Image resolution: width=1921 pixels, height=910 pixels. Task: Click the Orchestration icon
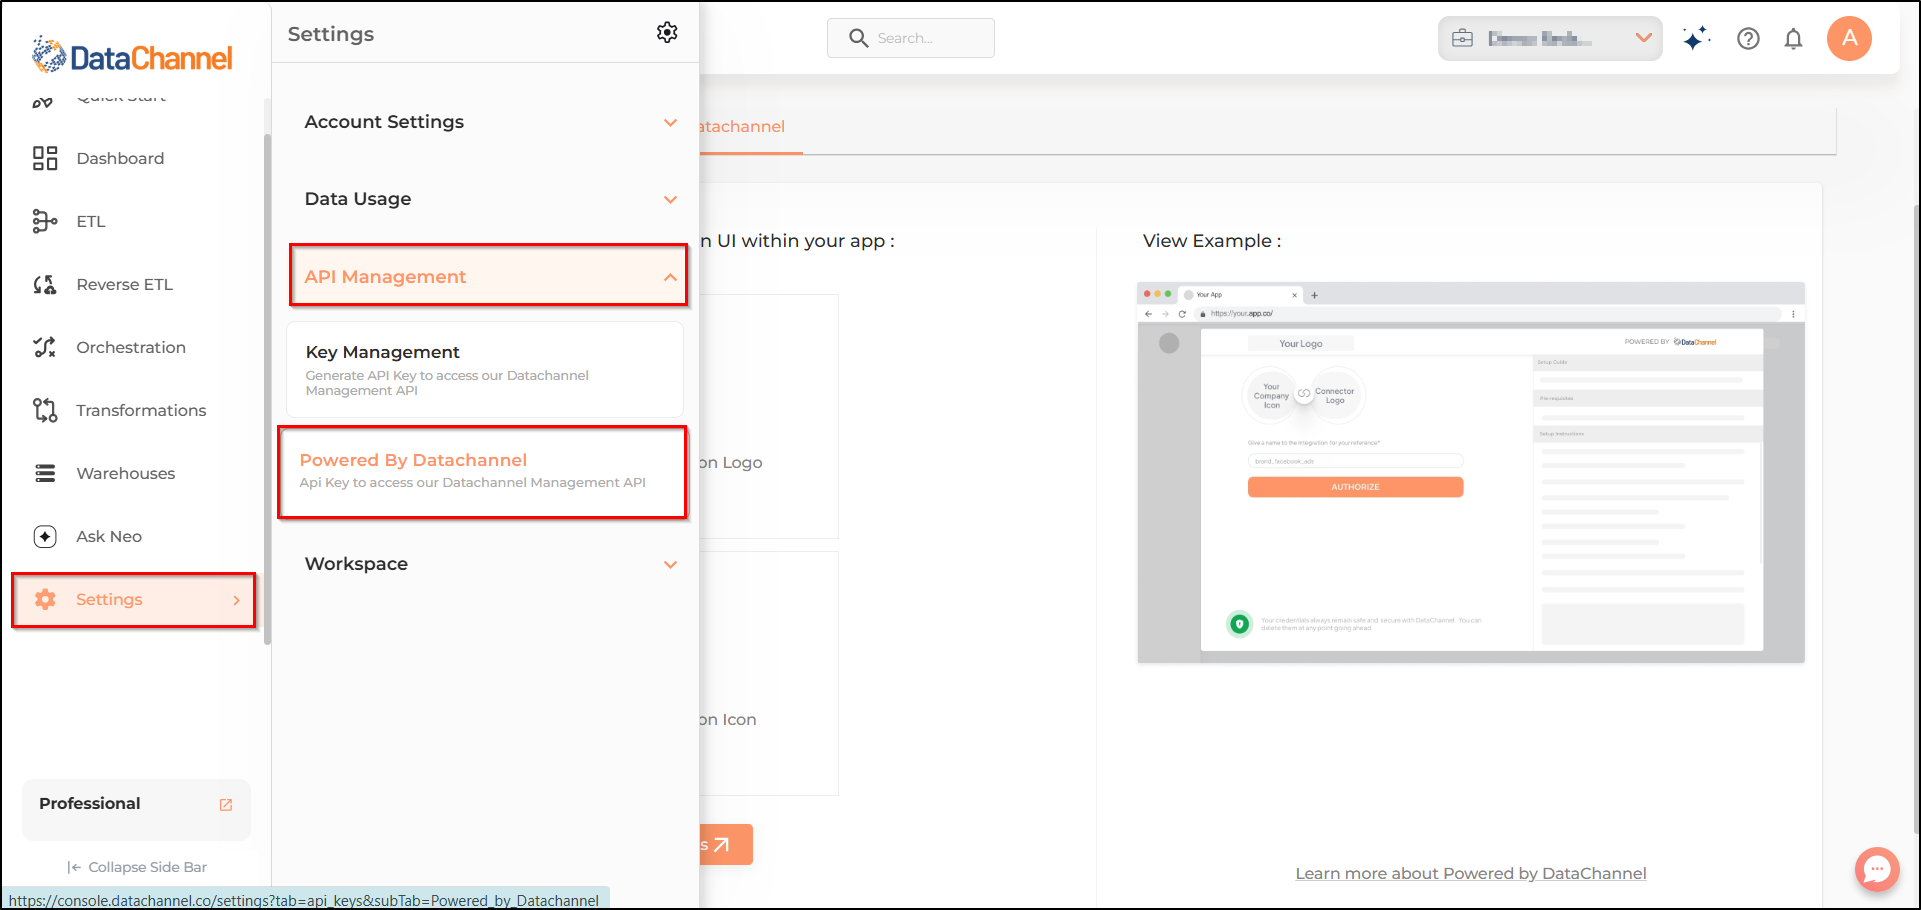point(45,347)
